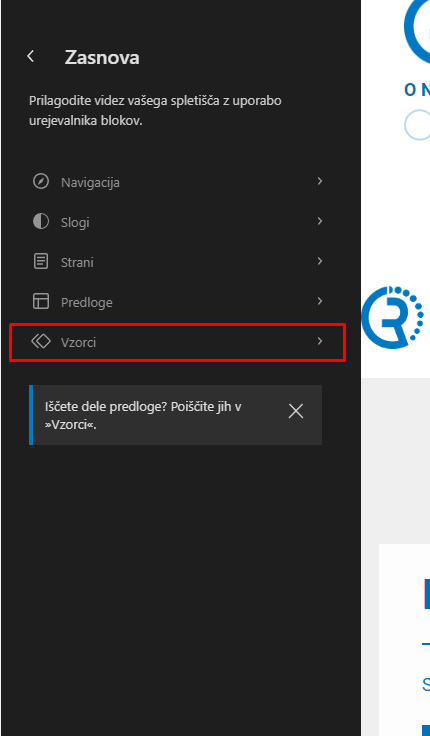Open the Predloge text label

click(x=86, y=303)
